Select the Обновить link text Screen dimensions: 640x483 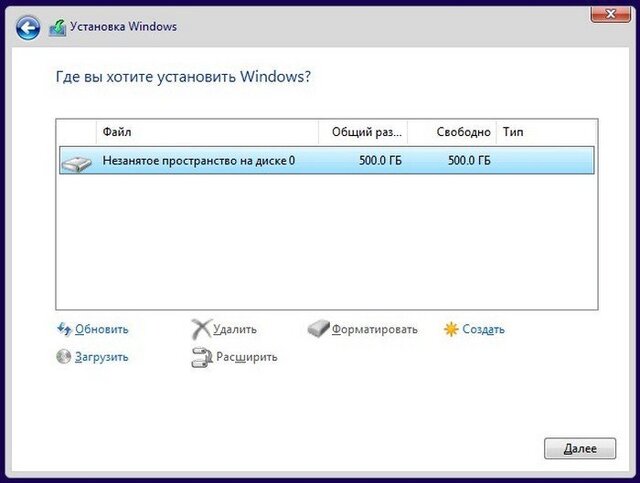click(102, 329)
